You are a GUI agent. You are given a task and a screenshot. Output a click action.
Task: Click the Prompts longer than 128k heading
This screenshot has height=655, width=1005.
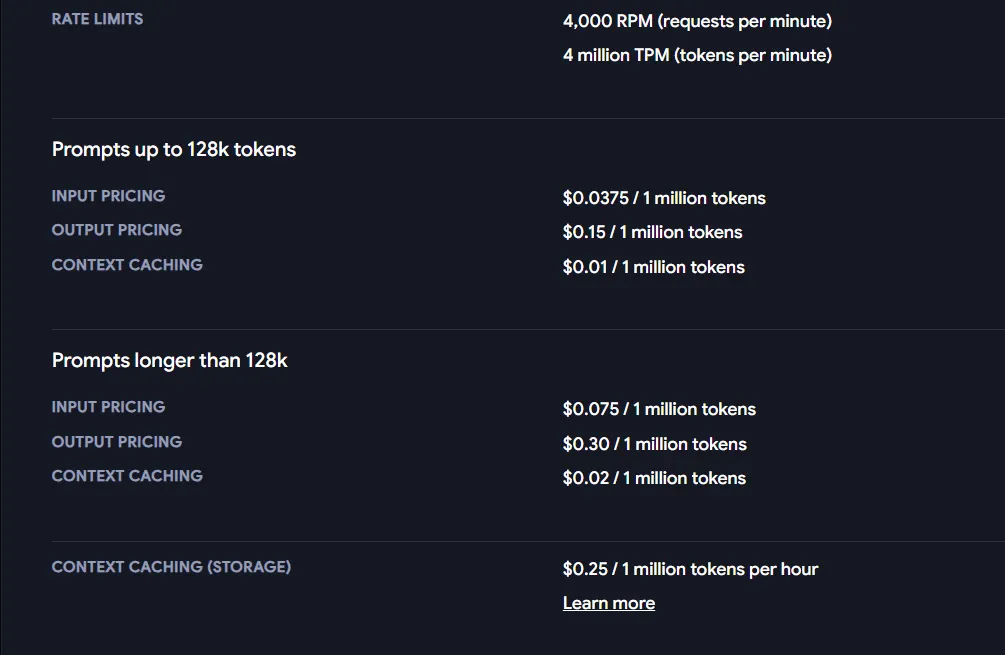pyautogui.click(x=169, y=360)
